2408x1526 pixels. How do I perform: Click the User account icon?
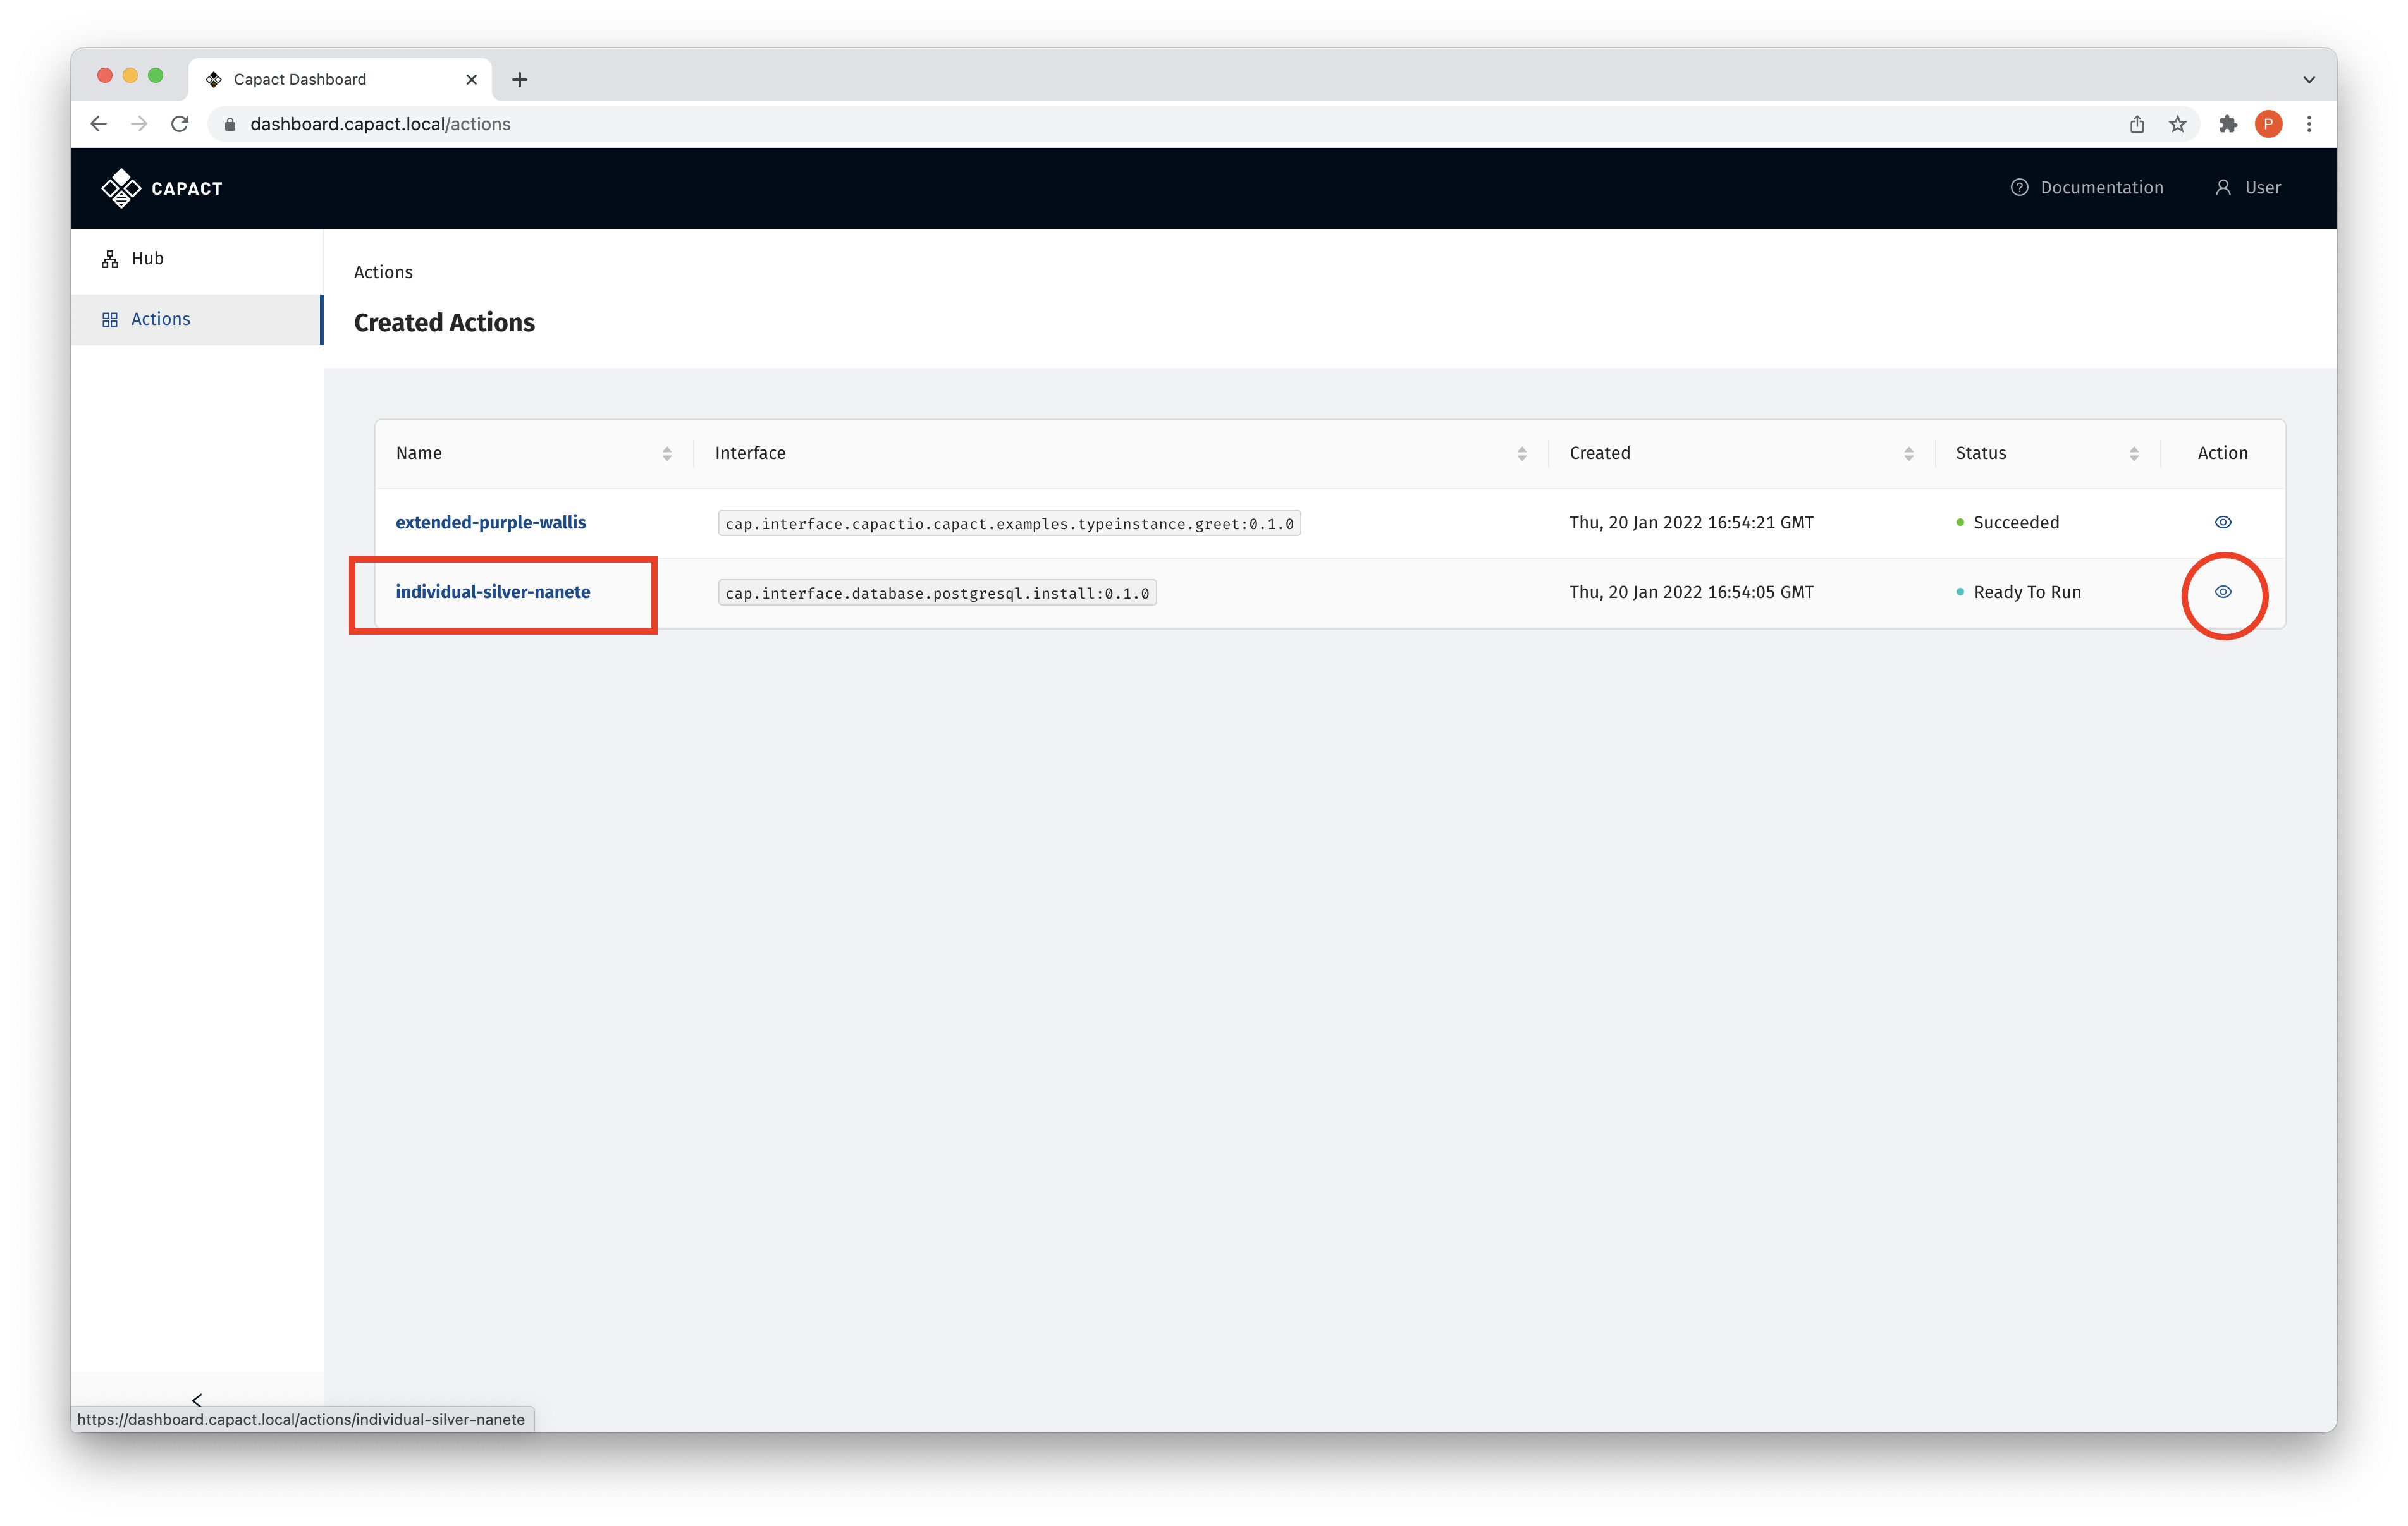[x=2224, y=187]
